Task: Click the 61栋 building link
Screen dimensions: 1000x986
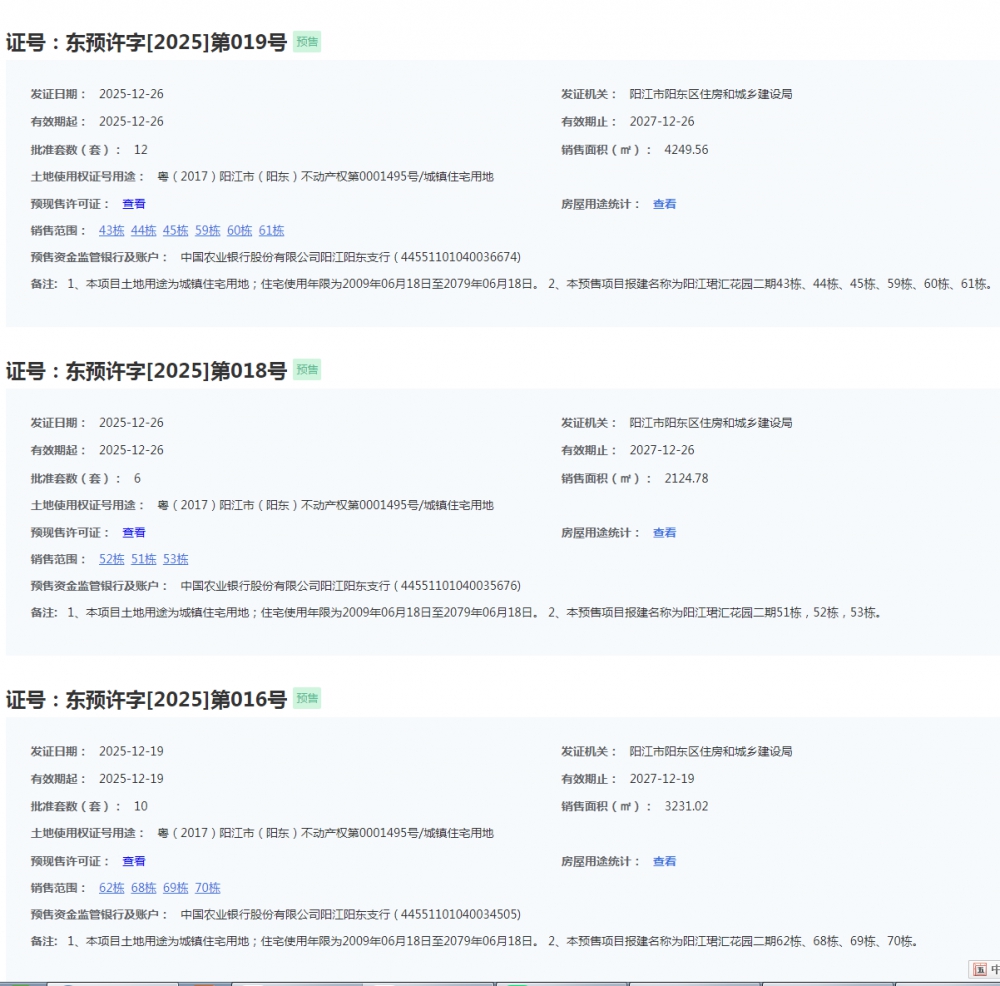Action: pyautogui.click(x=272, y=231)
